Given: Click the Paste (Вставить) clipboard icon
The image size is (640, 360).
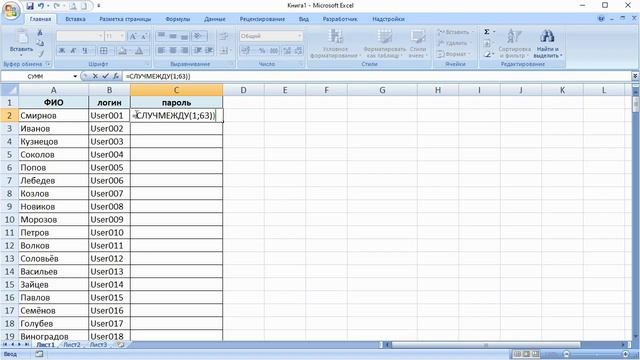Looking at the screenshot, I should coord(21,38).
